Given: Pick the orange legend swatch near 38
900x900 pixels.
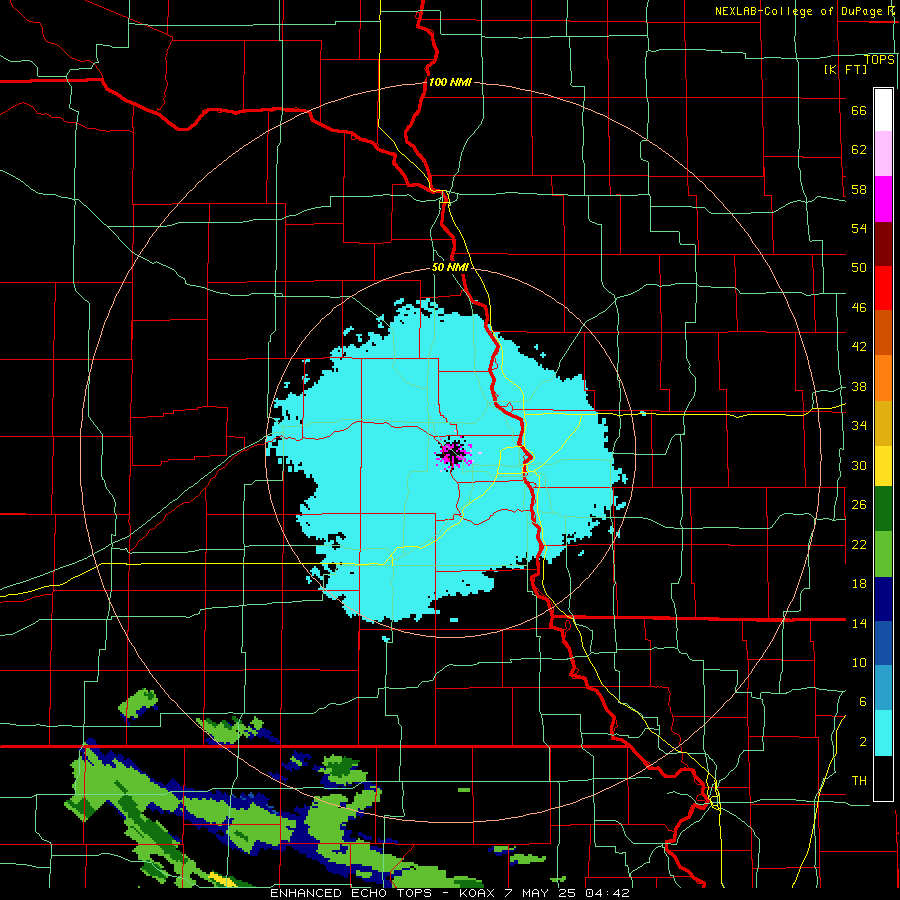Looking at the screenshot, I should [x=883, y=378].
